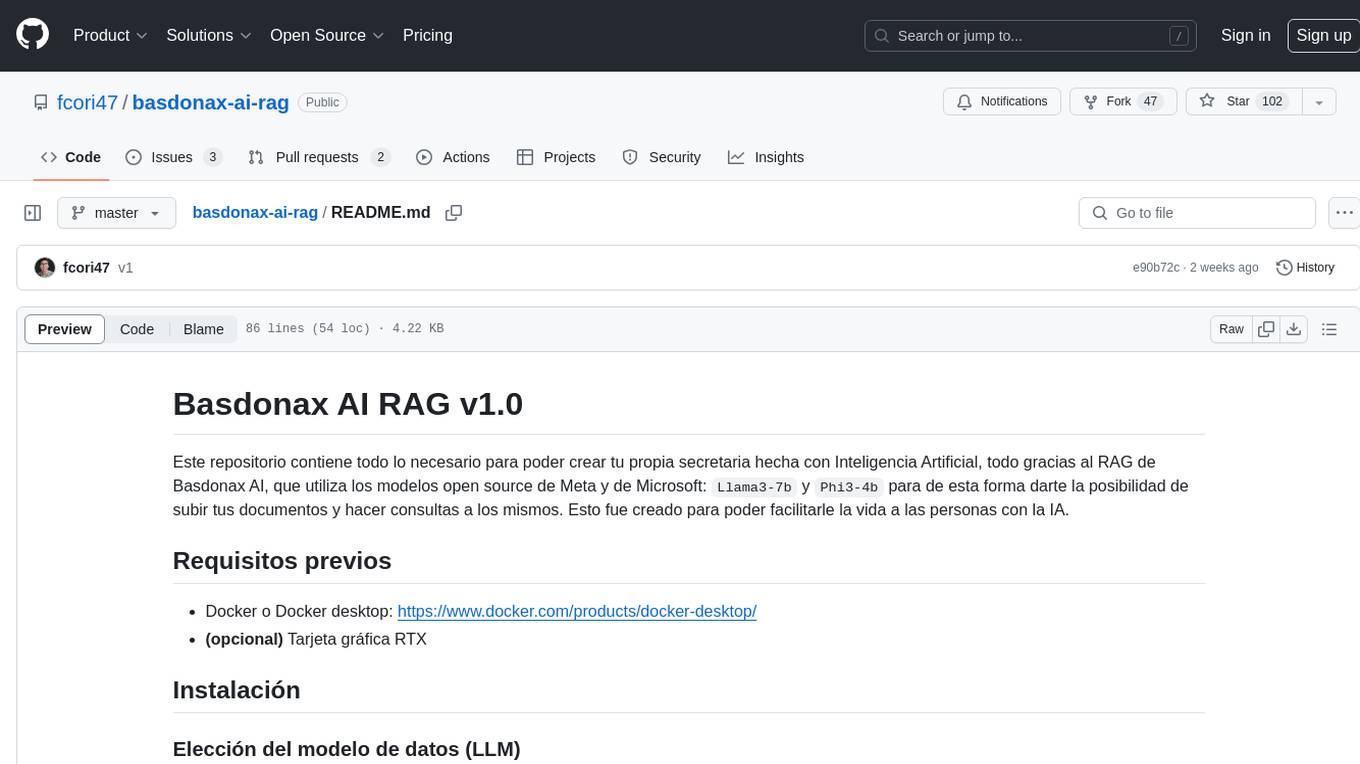
Task: View the file History
Action: click(1305, 268)
